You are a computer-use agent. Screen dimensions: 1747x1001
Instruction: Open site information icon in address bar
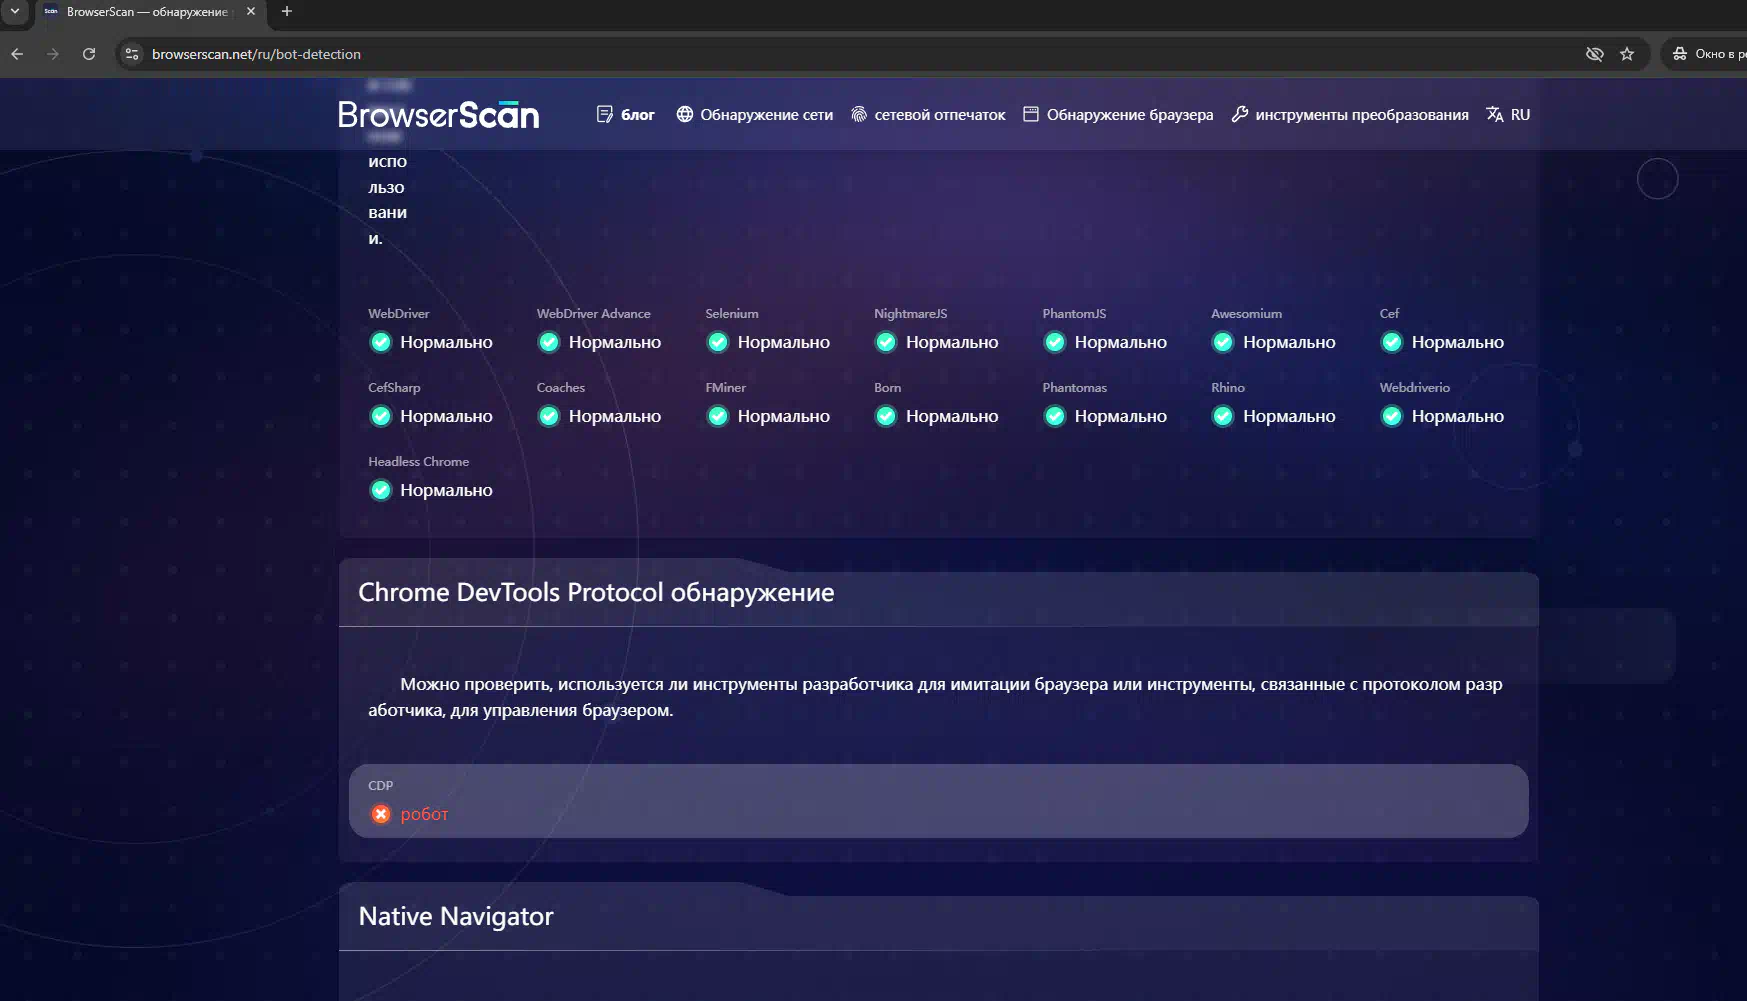point(132,54)
